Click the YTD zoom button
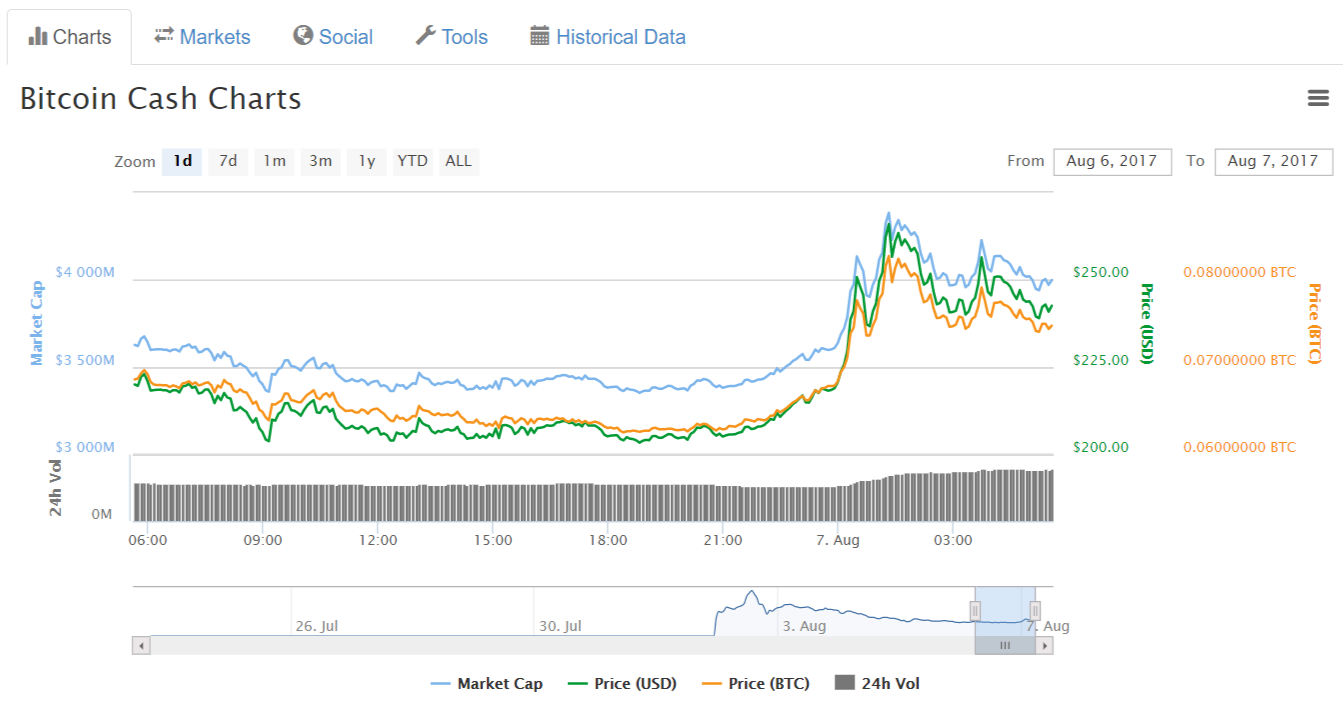The image size is (1343, 702). click(x=412, y=161)
